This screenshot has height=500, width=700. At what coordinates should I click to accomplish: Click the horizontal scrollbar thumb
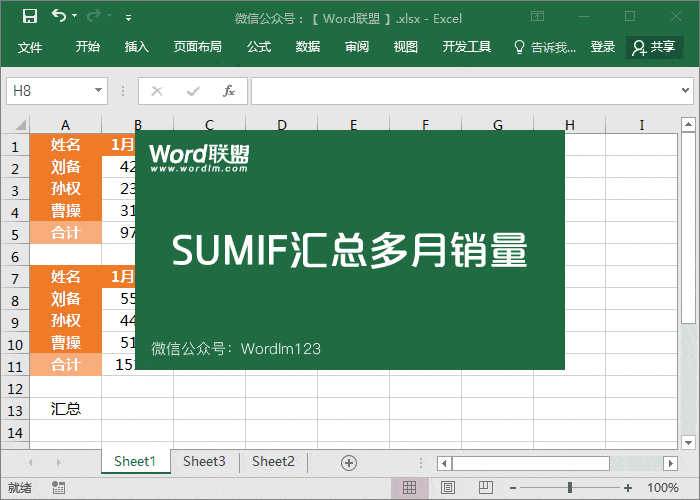tap(531, 463)
